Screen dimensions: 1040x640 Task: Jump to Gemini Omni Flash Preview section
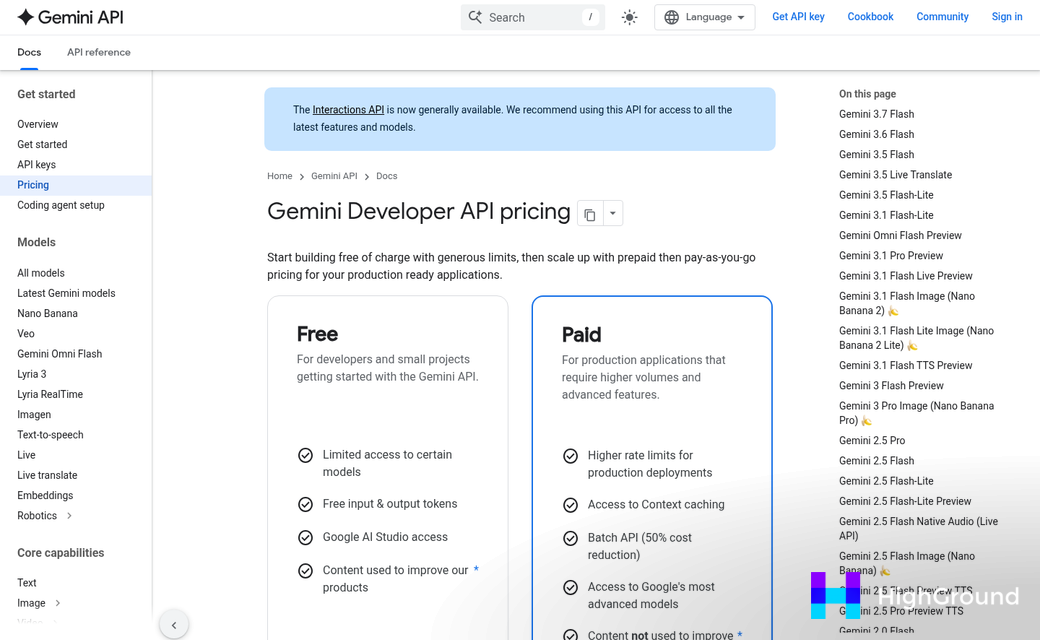(x=900, y=235)
